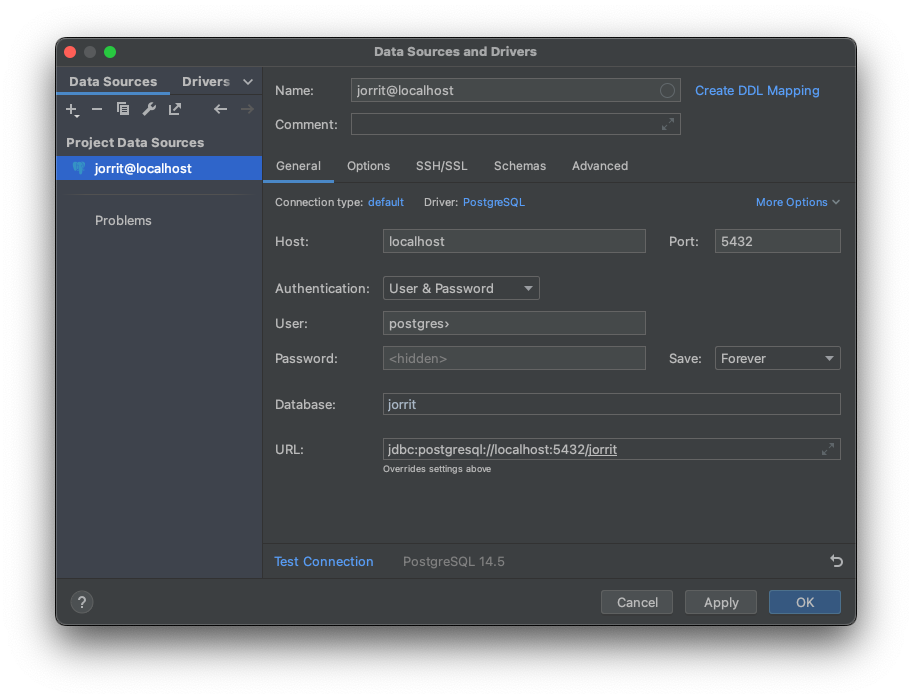Remove the selected data source
912x699 pixels.
click(x=97, y=109)
